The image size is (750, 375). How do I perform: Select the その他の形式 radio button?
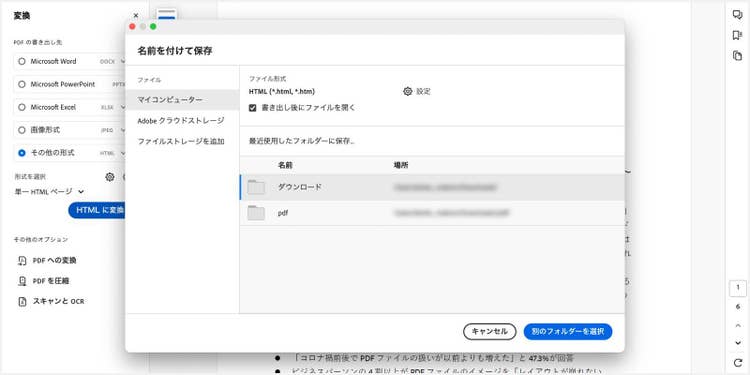[22, 153]
